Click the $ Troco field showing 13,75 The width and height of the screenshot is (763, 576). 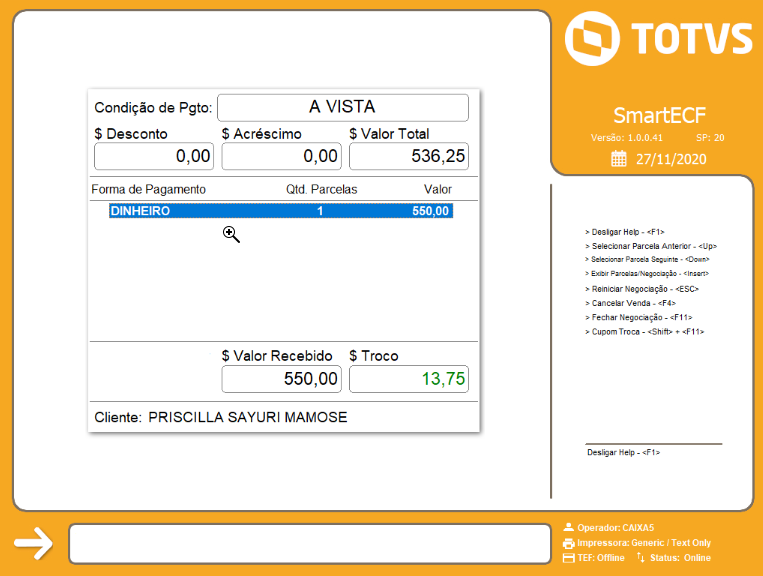click(409, 379)
